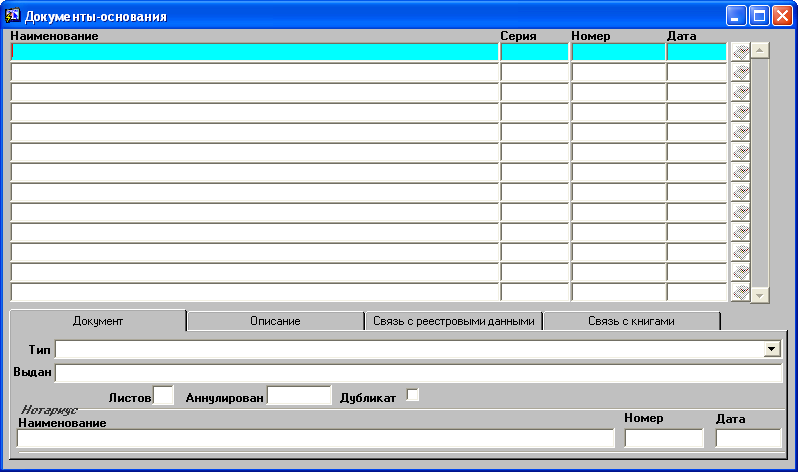The image size is (798, 472).
Task: Toggle the Дубликат checkbox
Action: point(412,395)
